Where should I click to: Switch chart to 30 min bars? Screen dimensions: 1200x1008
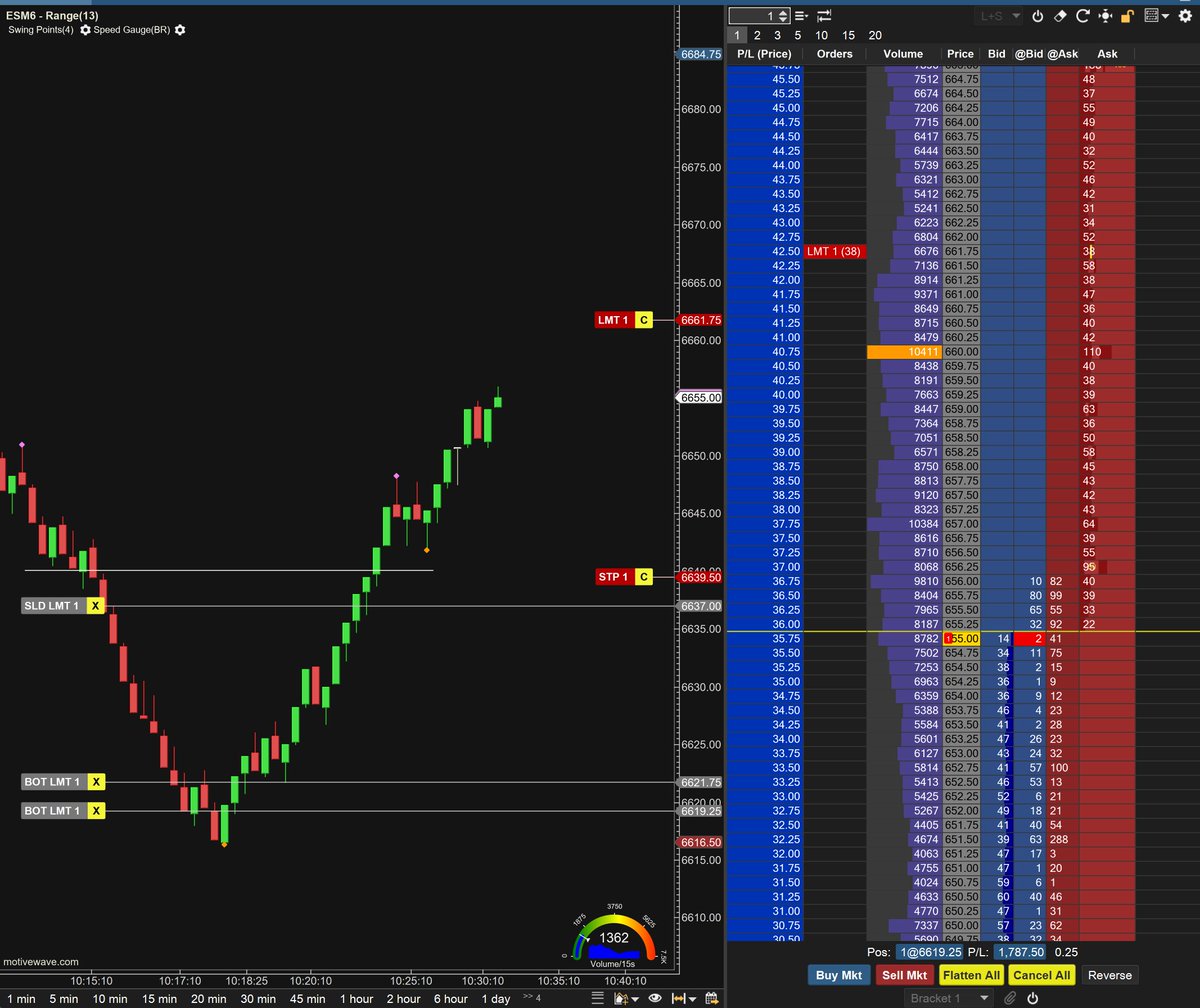click(258, 999)
